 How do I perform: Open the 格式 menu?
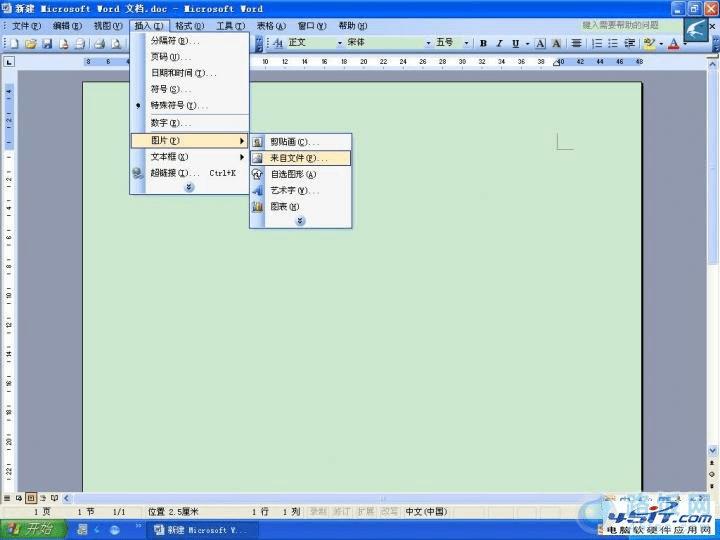tap(190, 26)
